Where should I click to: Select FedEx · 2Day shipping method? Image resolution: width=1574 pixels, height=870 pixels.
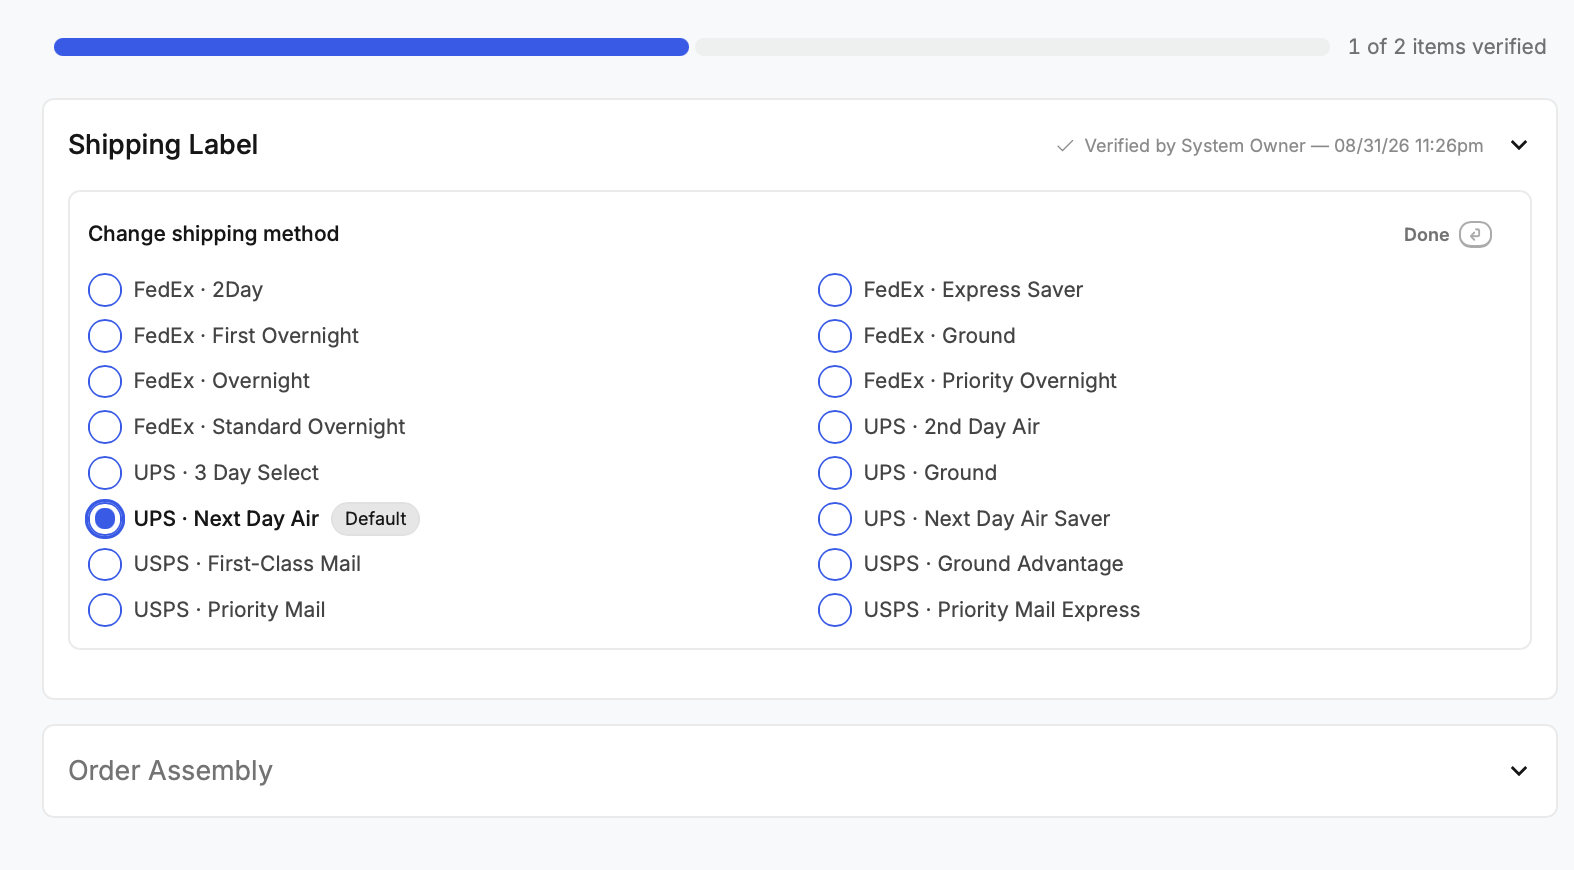click(105, 290)
